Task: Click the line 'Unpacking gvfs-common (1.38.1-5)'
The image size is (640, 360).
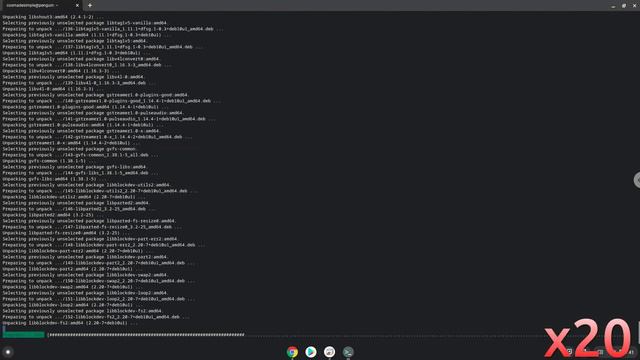Action: pyautogui.click(x=44, y=161)
